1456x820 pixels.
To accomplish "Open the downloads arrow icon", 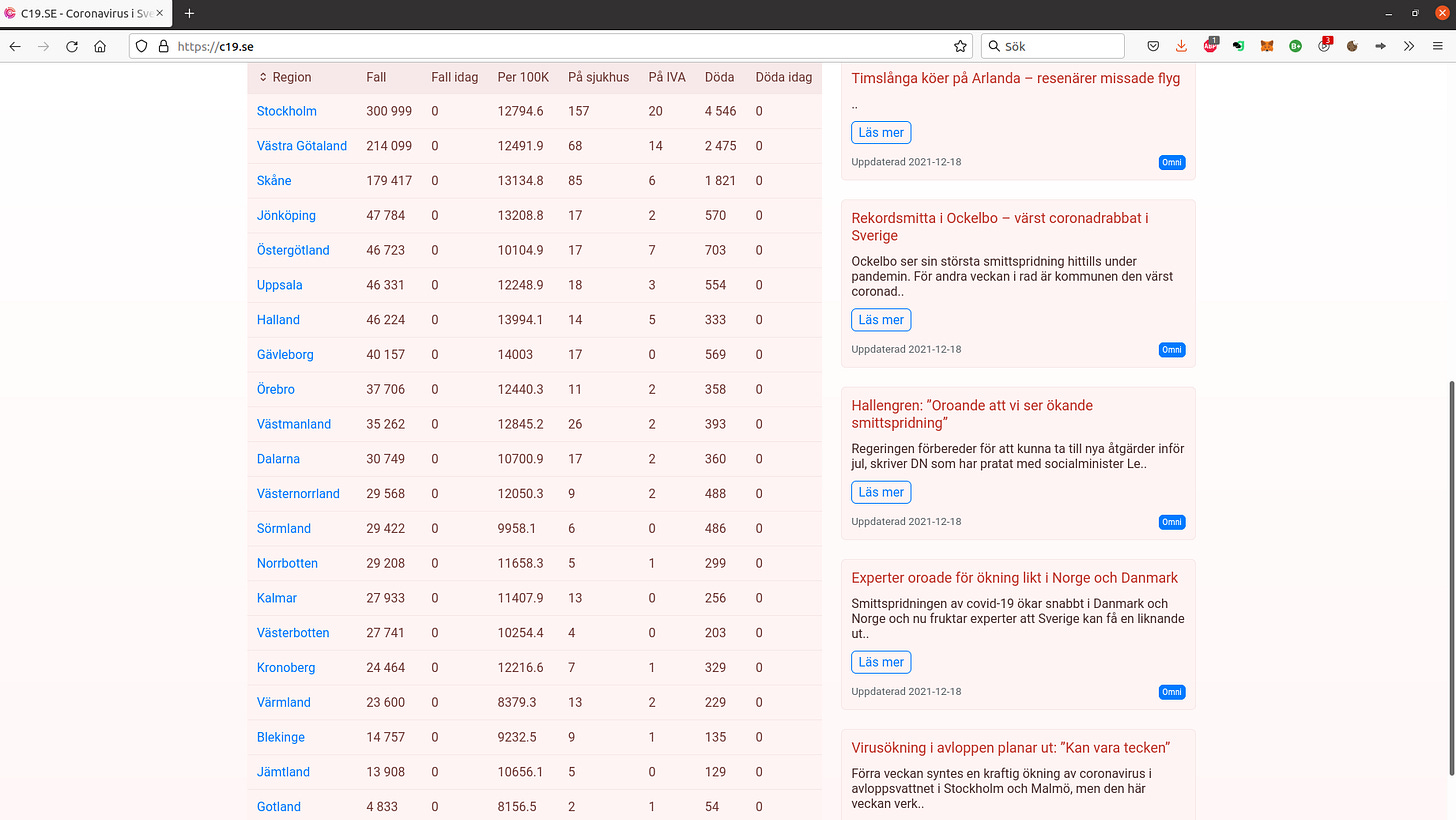I will click(x=1181, y=46).
